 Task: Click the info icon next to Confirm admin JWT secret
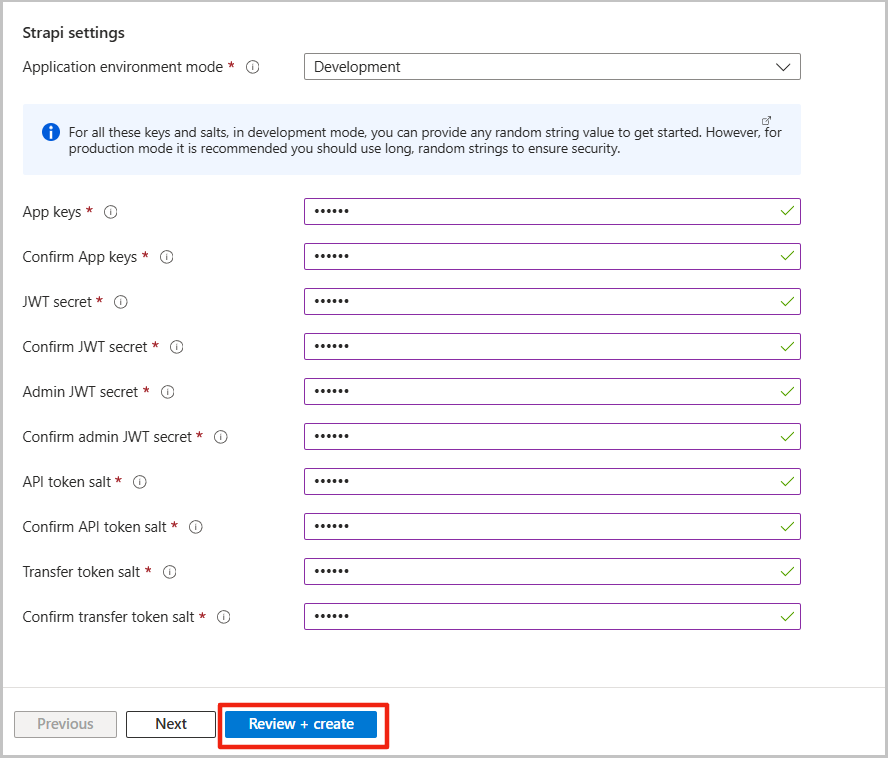219,437
